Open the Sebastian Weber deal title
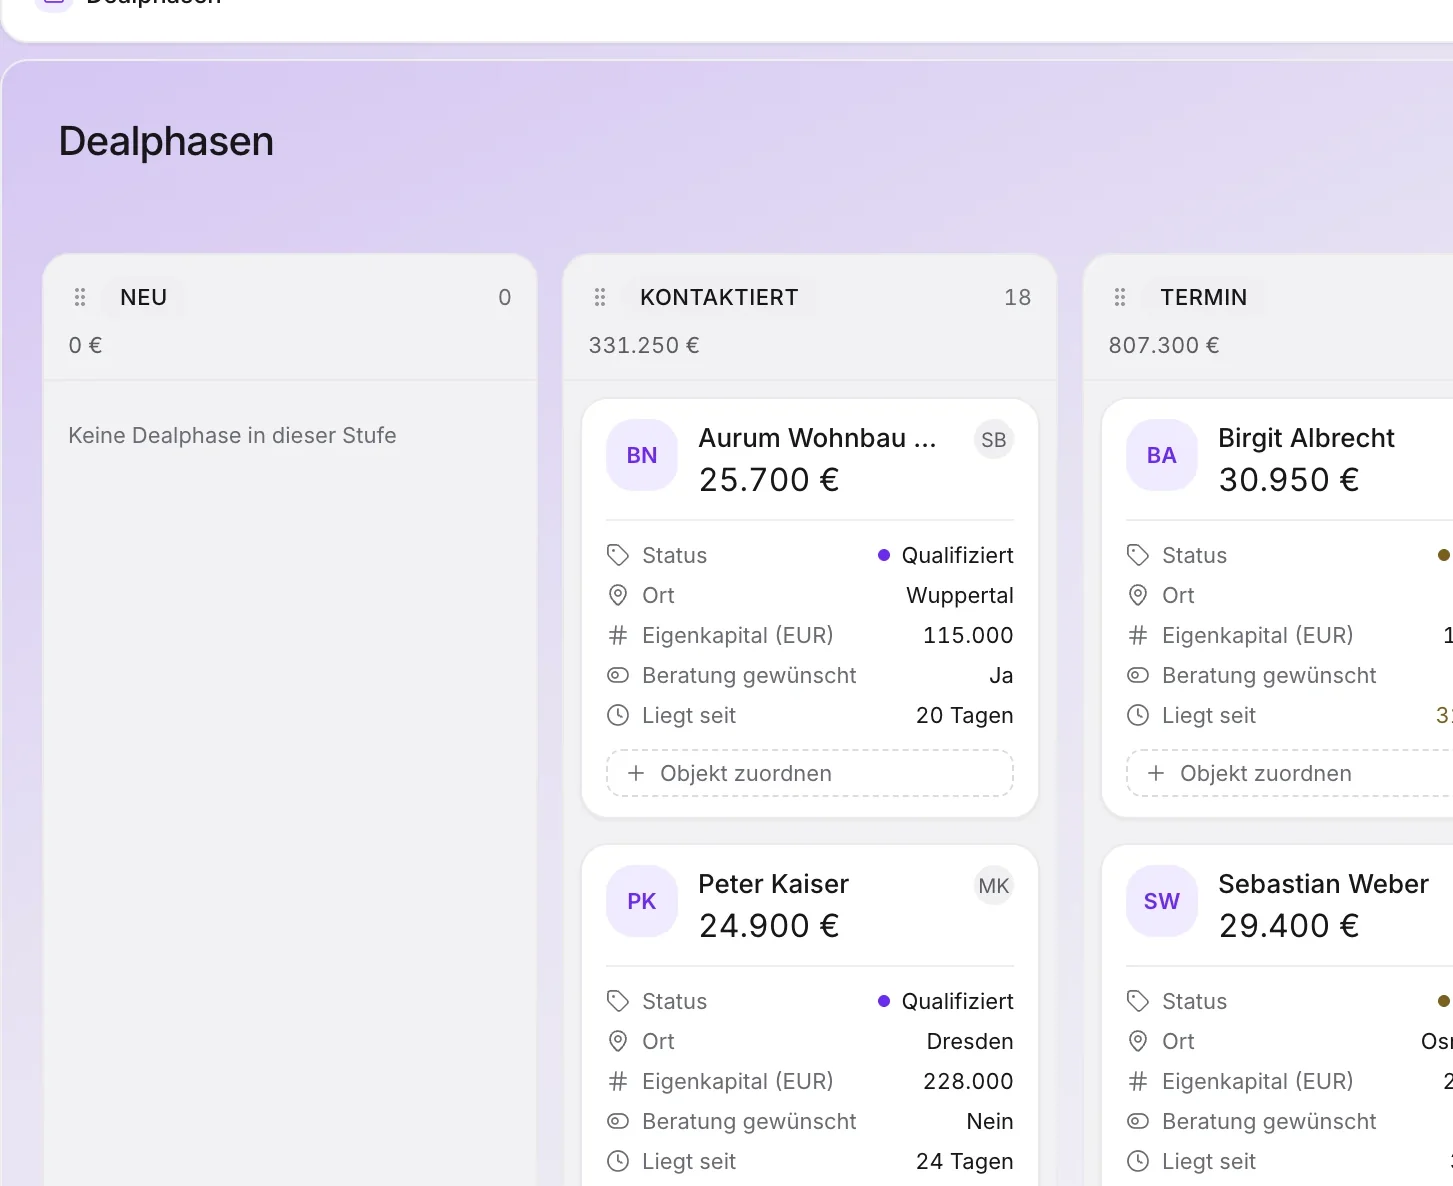 click(x=1323, y=884)
